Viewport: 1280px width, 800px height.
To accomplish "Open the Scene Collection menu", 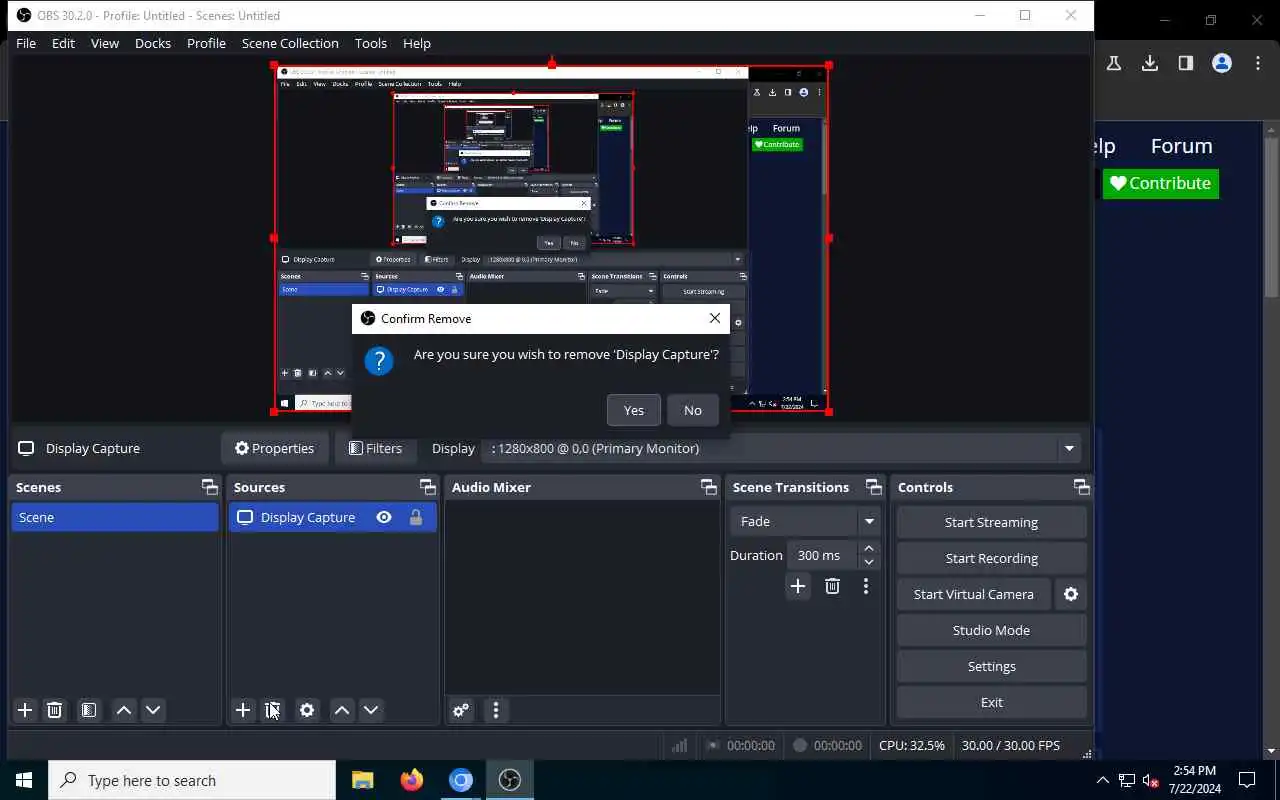I will (x=290, y=43).
